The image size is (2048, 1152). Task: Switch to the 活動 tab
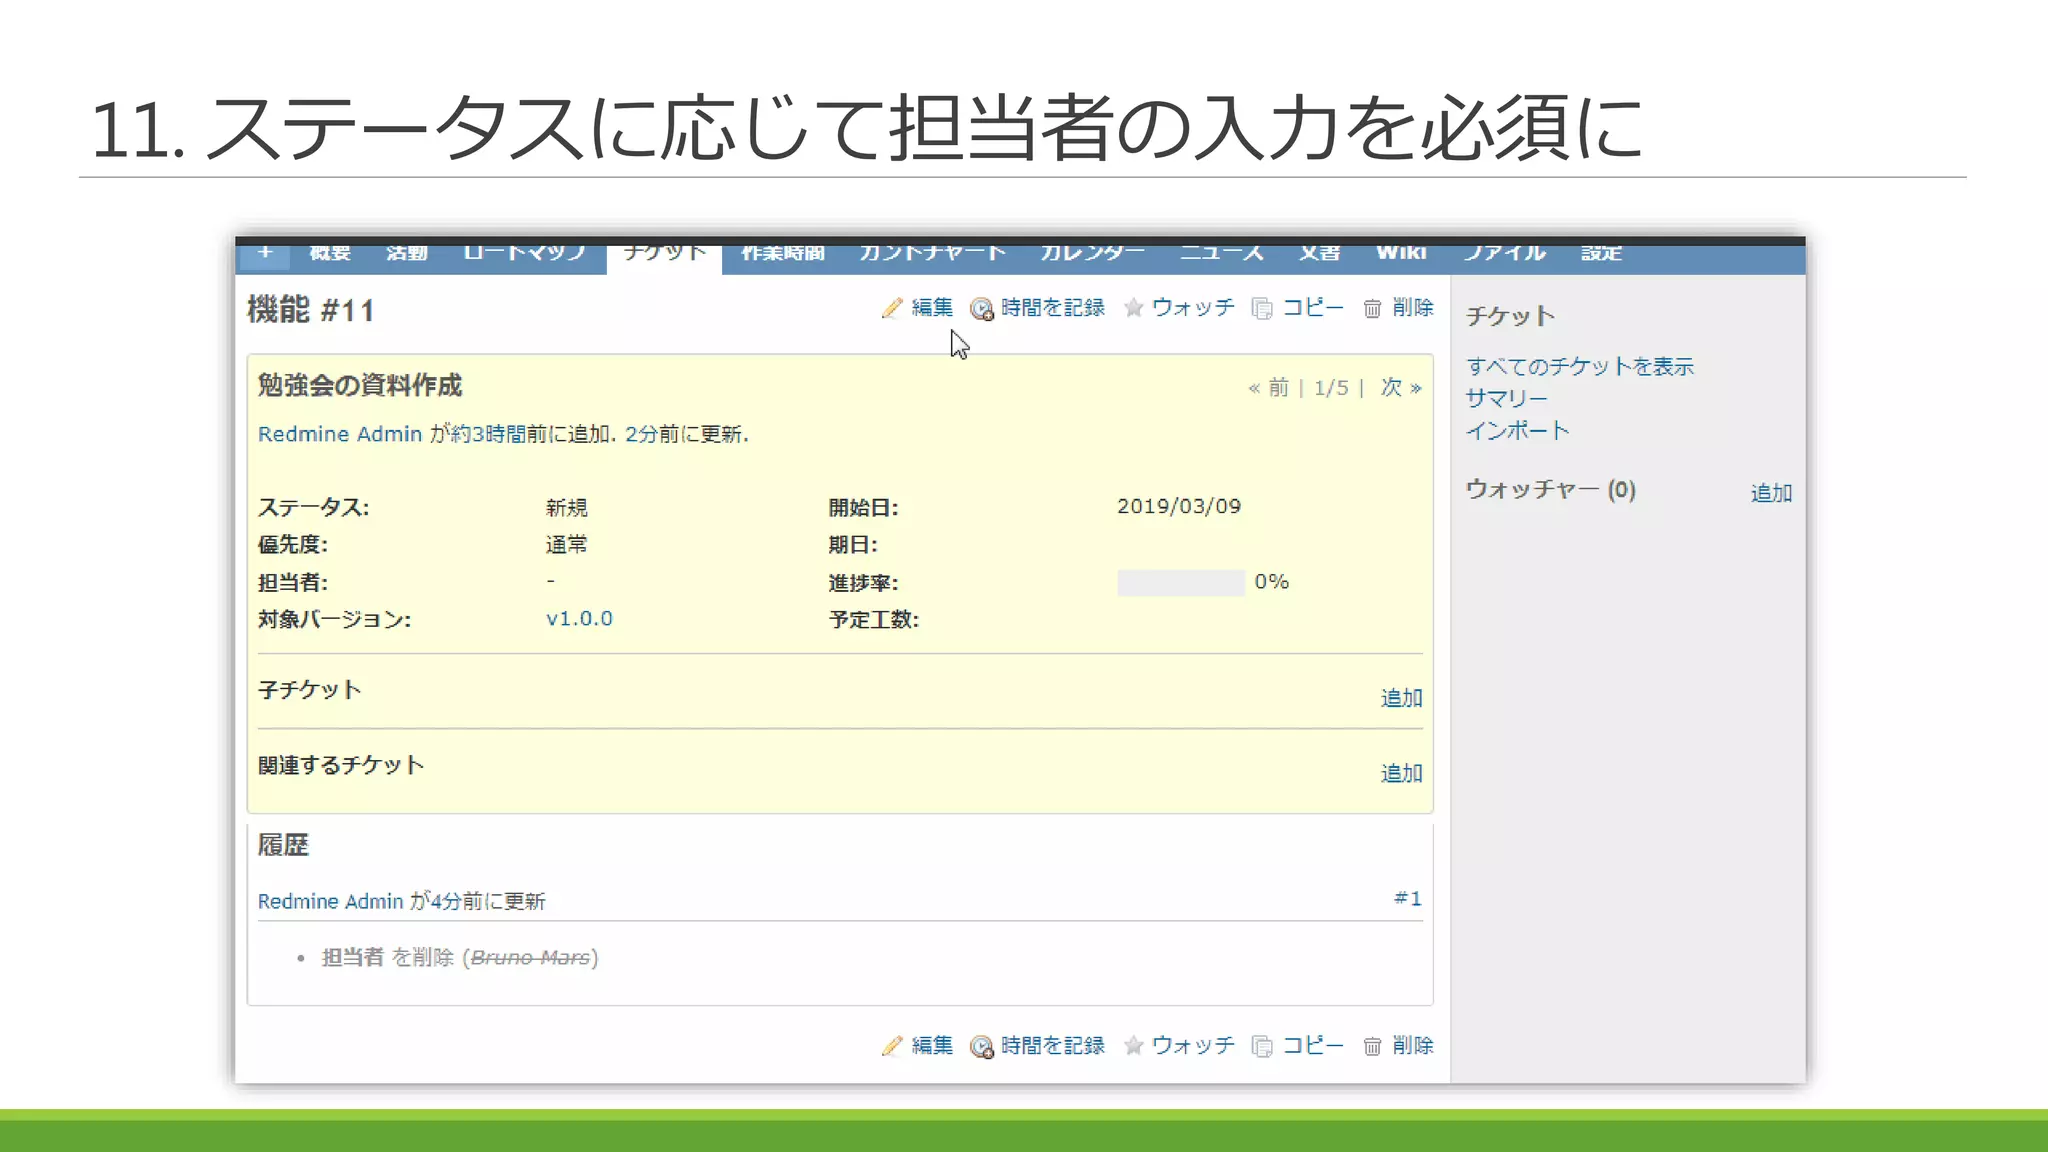tap(407, 254)
